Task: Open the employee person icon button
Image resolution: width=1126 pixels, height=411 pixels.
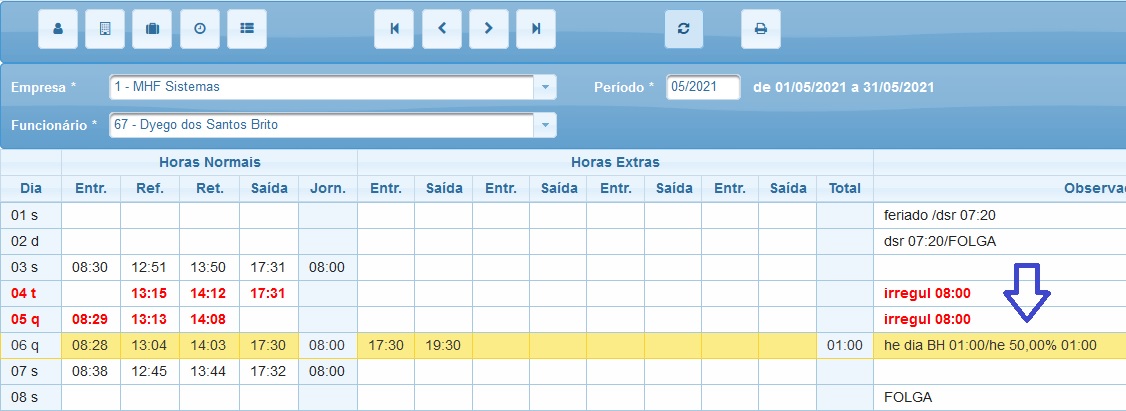Action: tap(57, 29)
